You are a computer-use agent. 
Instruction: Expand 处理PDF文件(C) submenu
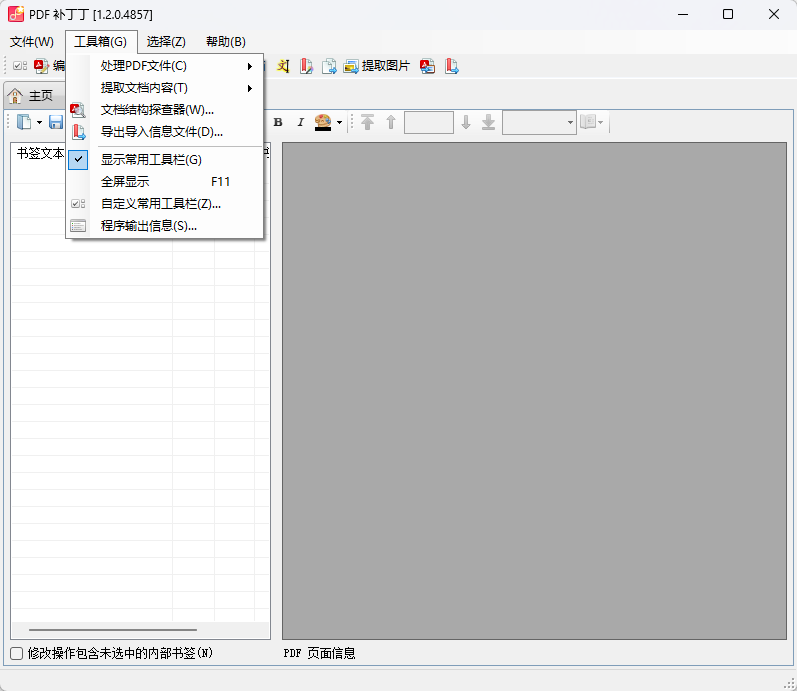pyautogui.click(x=165, y=66)
